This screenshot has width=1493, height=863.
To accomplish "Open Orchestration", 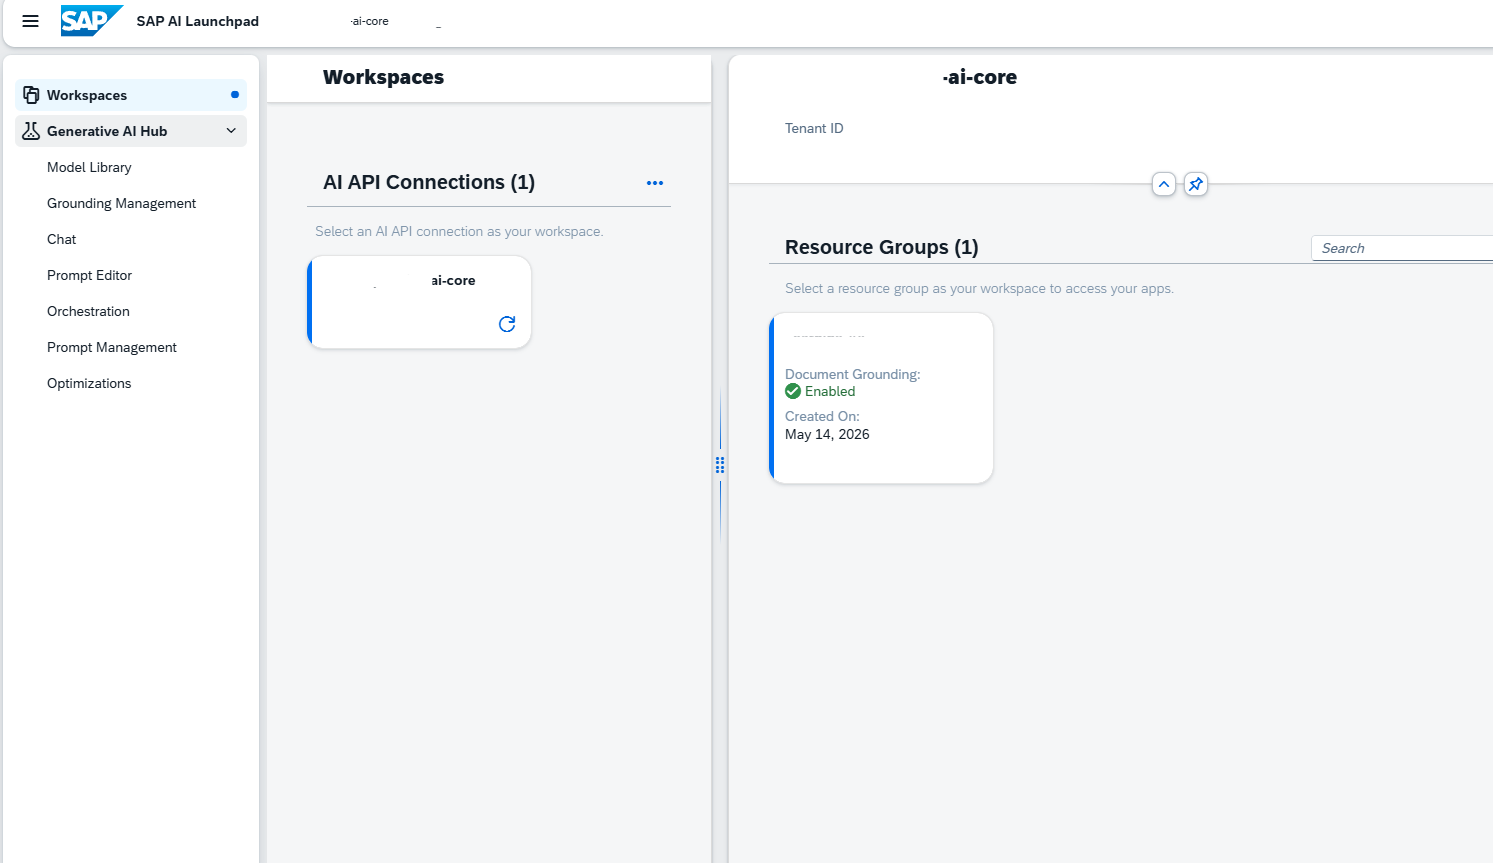I will [x=88, y=311].
